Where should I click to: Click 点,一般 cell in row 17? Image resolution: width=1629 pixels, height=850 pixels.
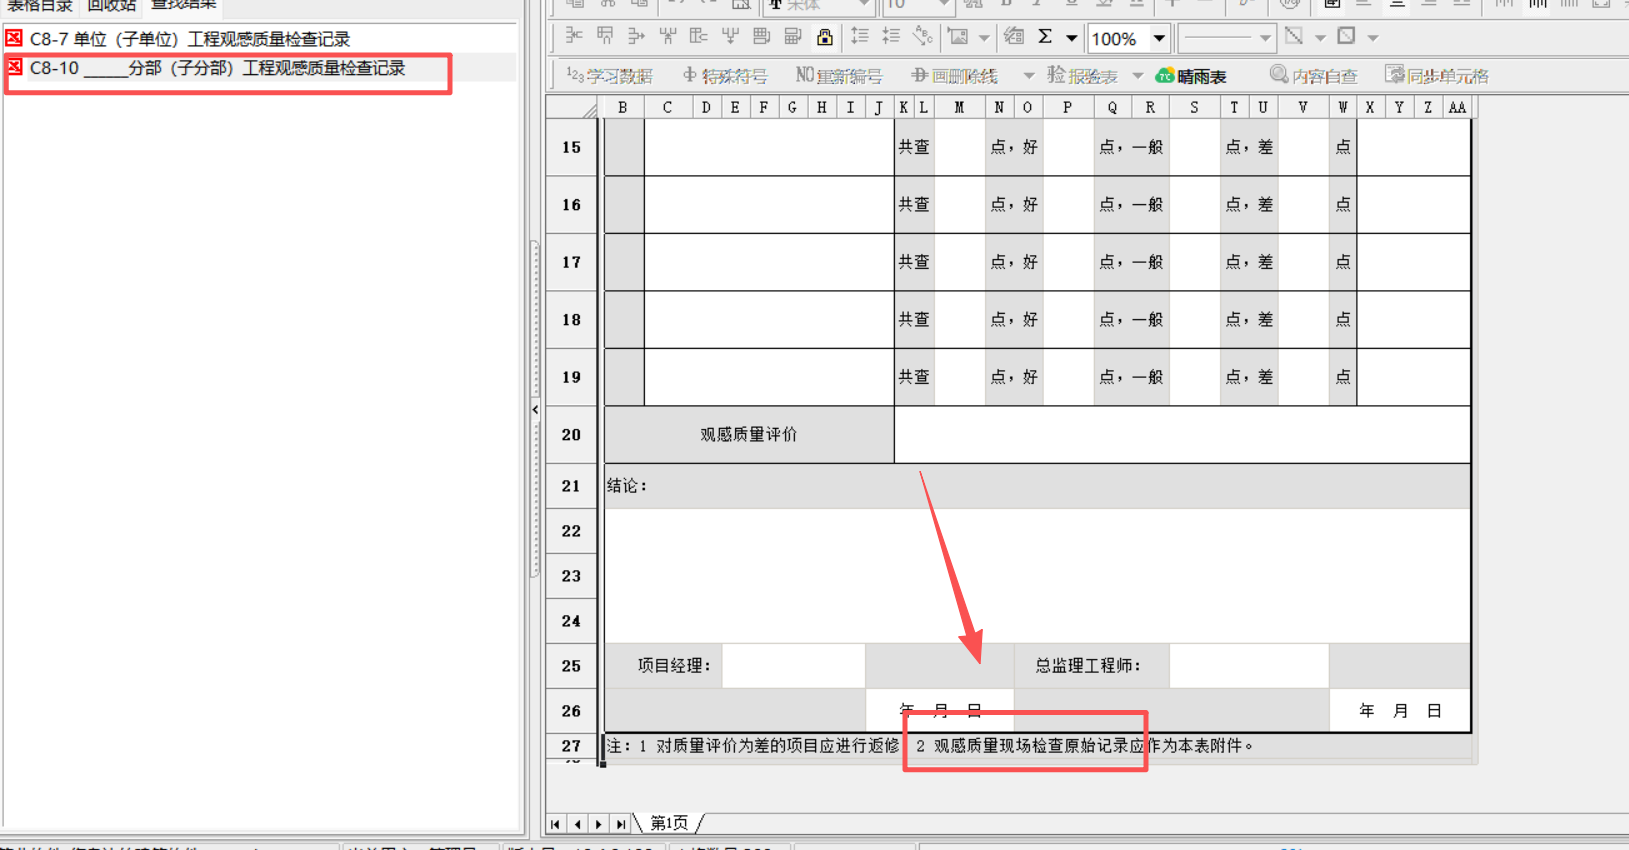[1131, 262]
